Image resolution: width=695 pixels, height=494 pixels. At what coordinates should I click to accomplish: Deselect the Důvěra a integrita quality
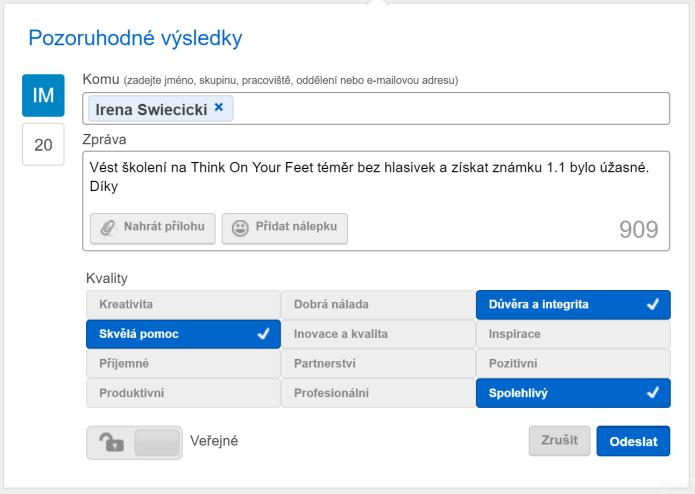(x=573, y=305)
